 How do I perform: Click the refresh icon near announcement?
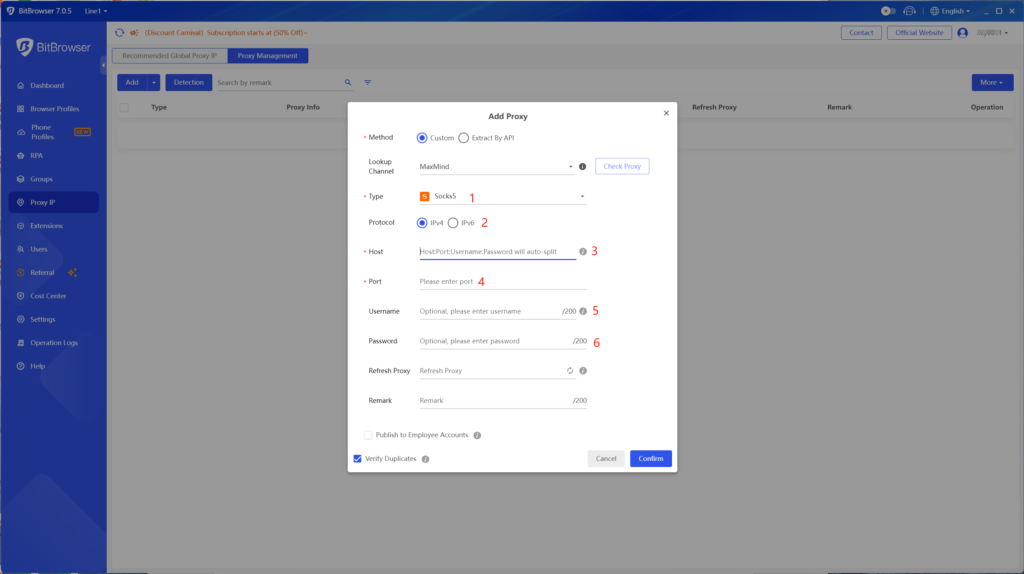click(x=120, y=33)
